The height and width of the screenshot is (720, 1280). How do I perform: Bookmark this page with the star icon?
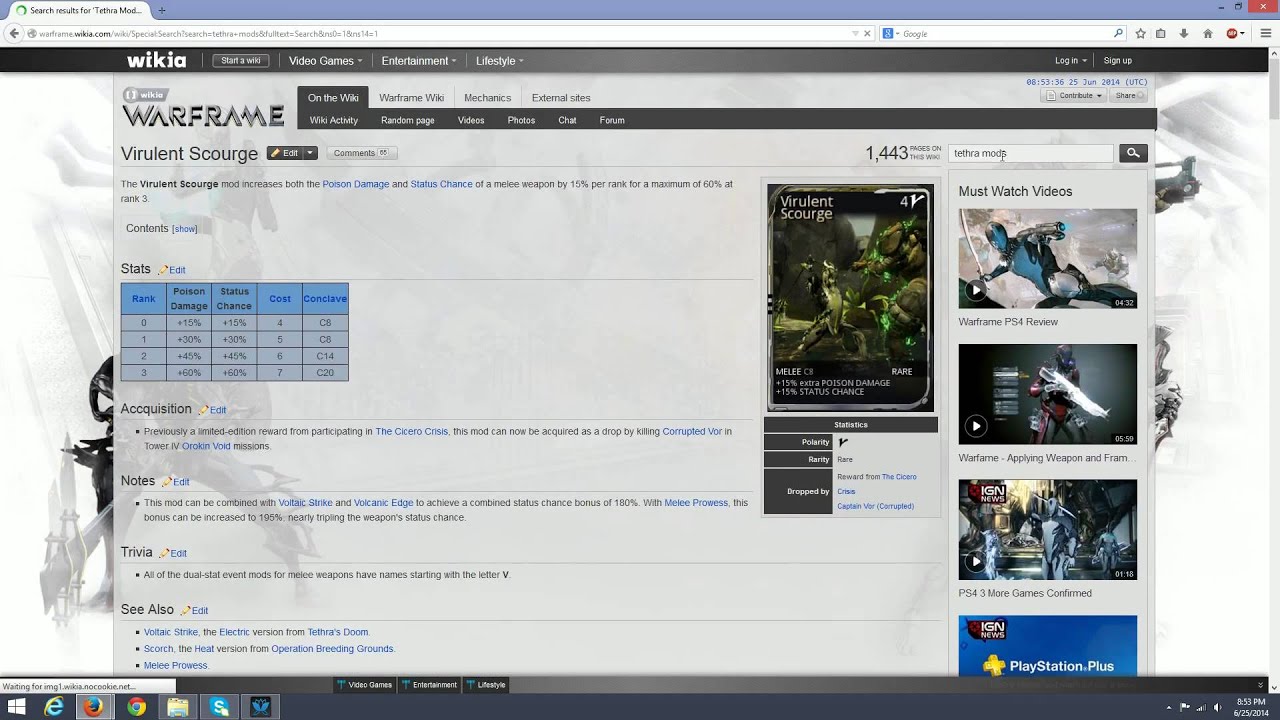point(1141,33)
